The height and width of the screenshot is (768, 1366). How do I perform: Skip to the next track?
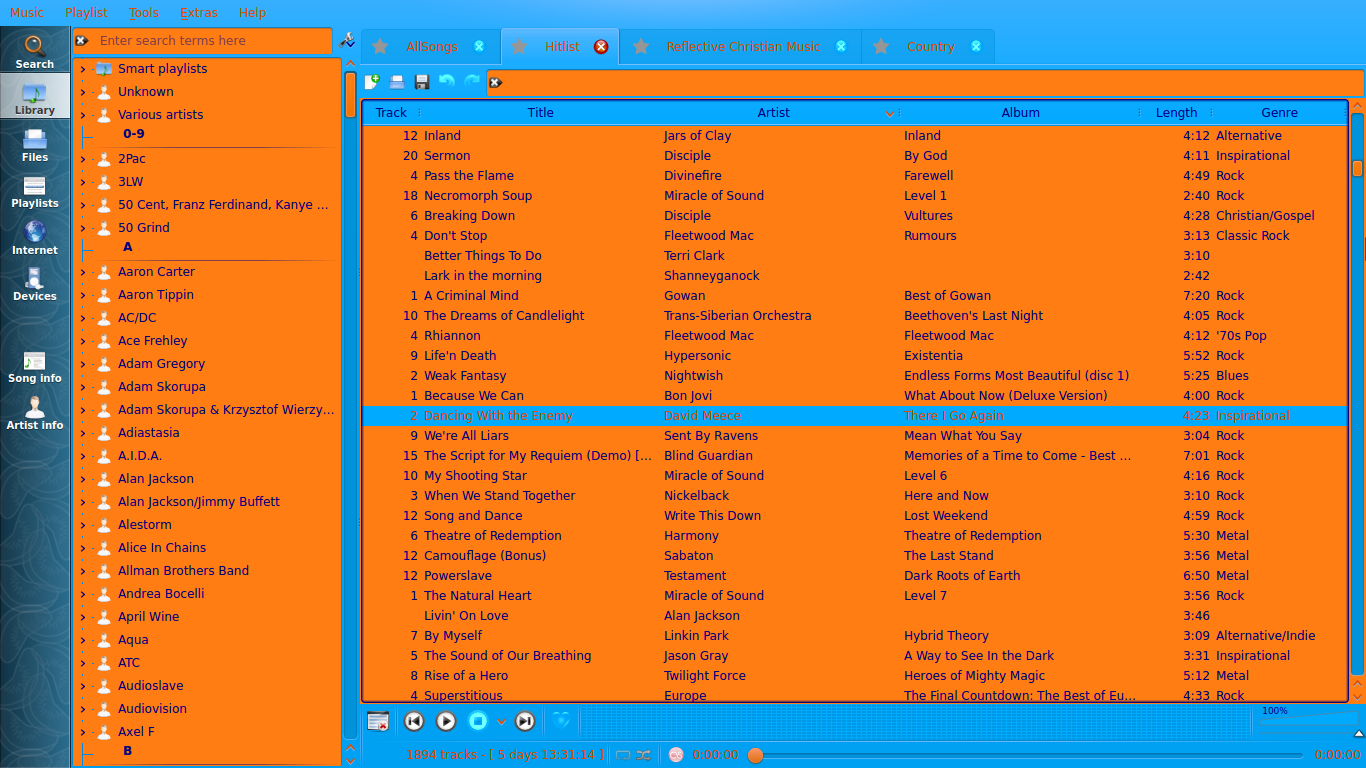coord(525,721)
